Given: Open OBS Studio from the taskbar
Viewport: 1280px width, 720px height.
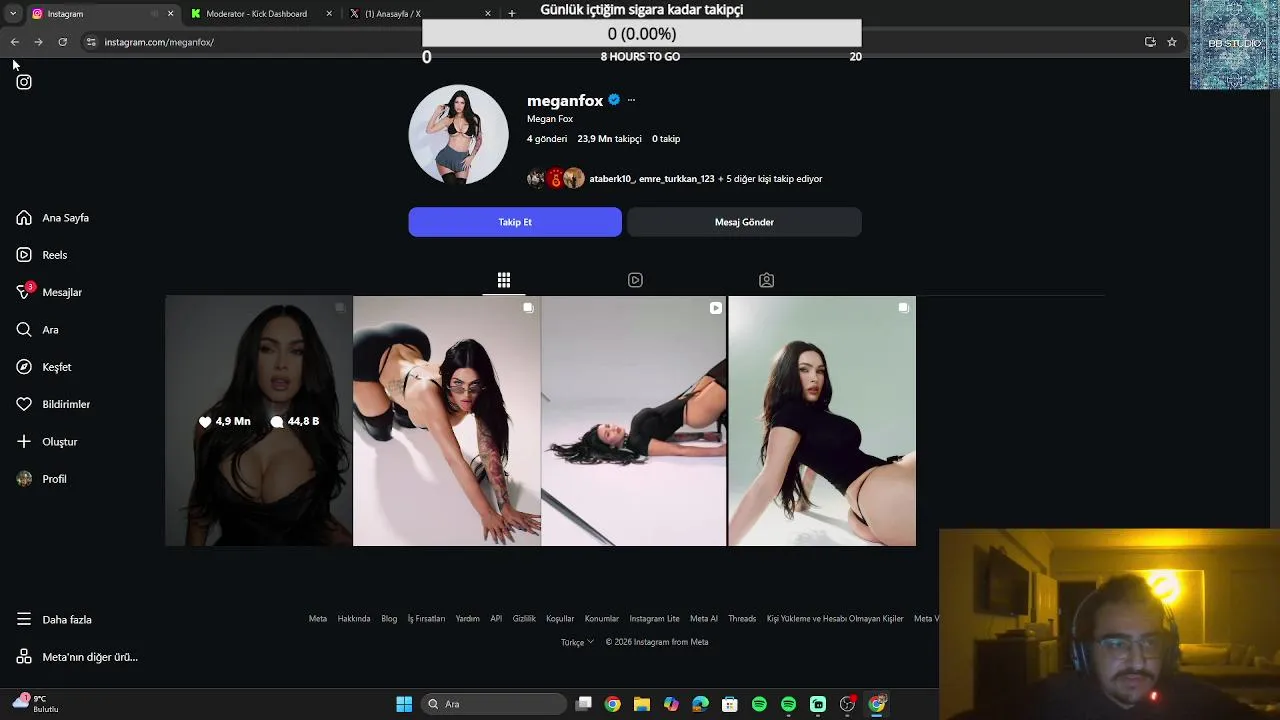Looking at the screenshot, I should (x=847, y=704).
